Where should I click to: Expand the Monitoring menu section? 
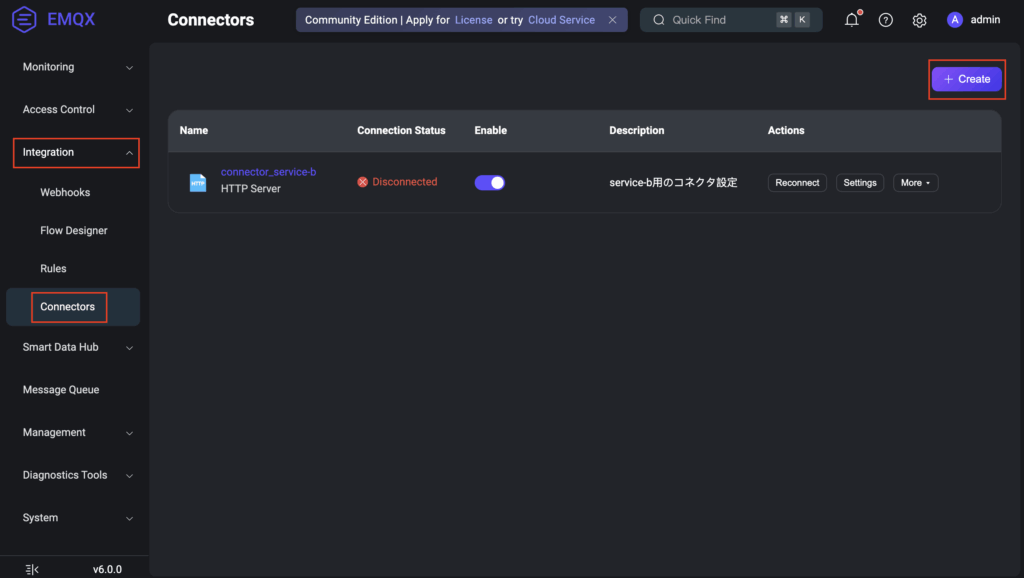(x=75, y=67)
